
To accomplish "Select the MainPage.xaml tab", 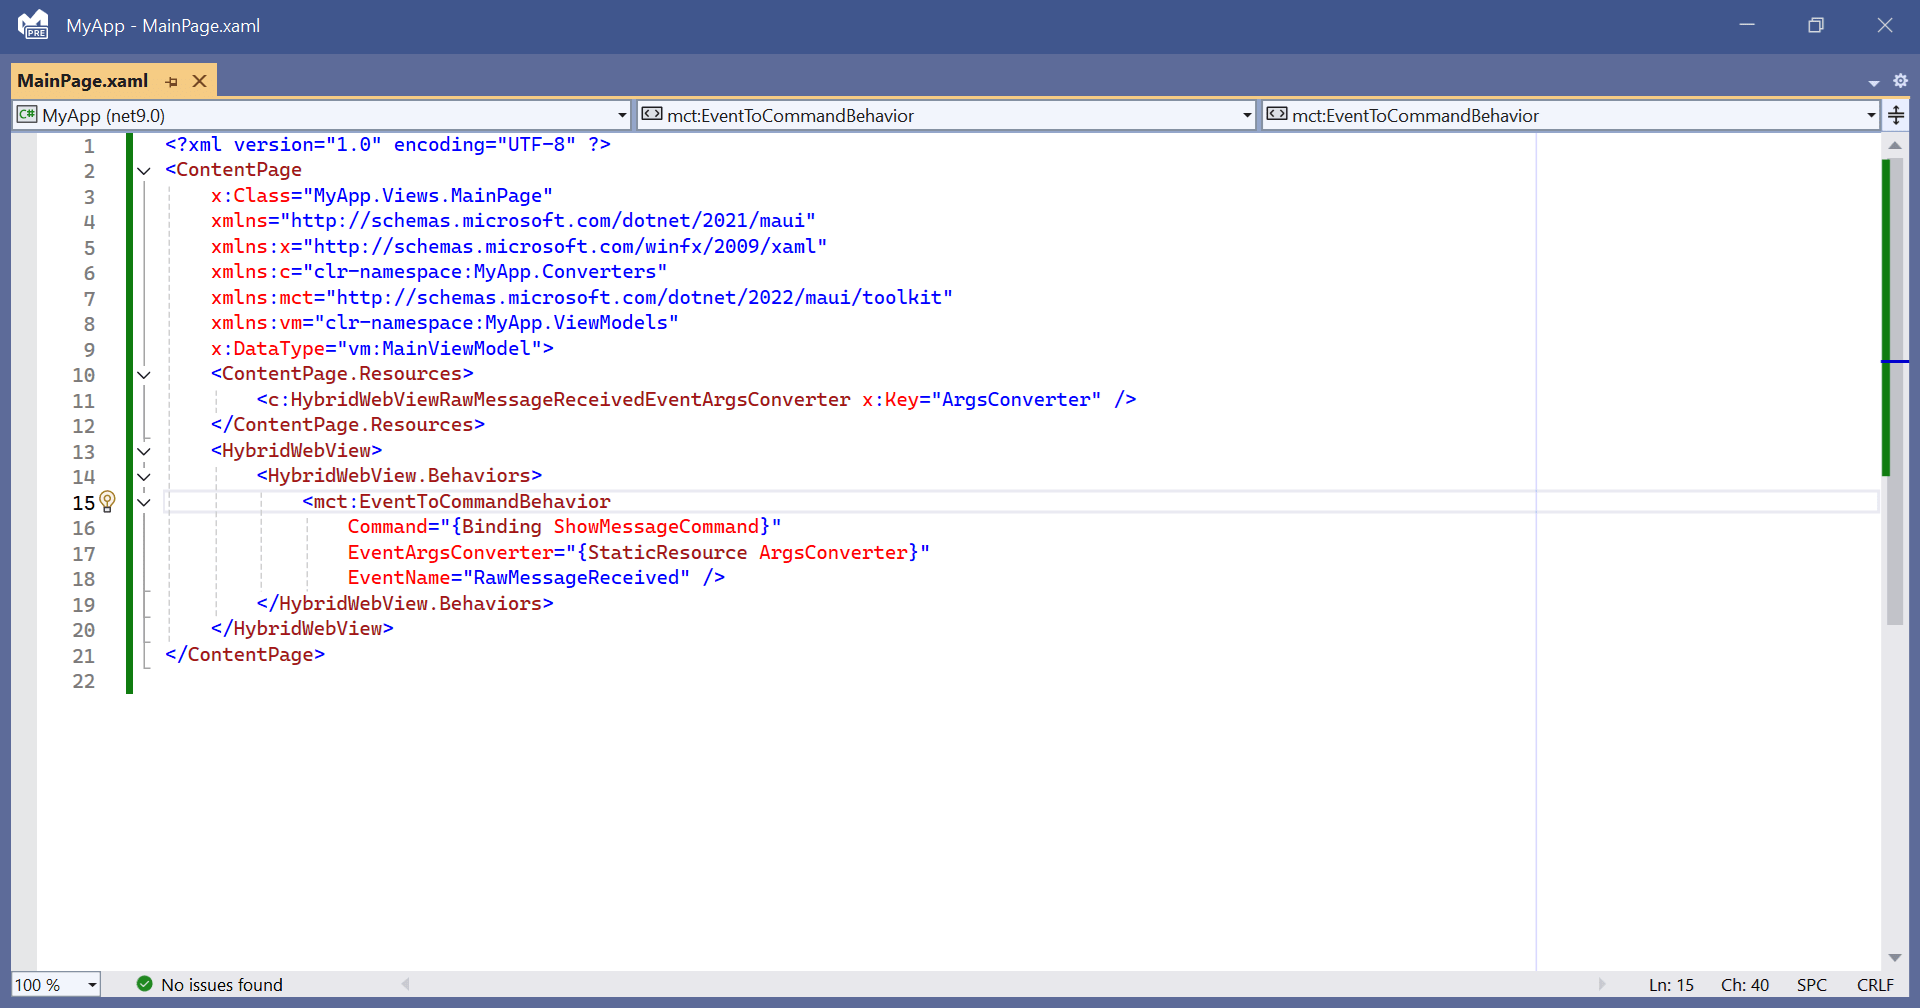I will click(82, 81).
